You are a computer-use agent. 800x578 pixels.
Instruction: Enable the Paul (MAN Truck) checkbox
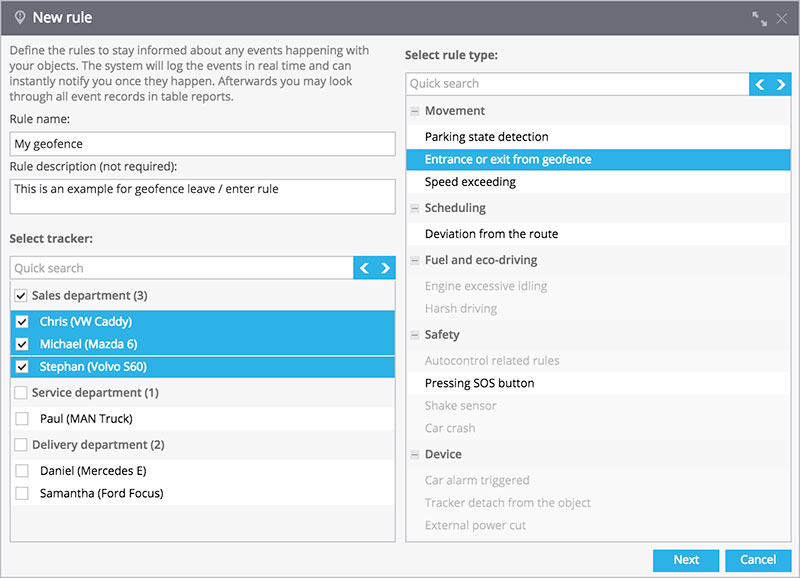tap(22, 419)
